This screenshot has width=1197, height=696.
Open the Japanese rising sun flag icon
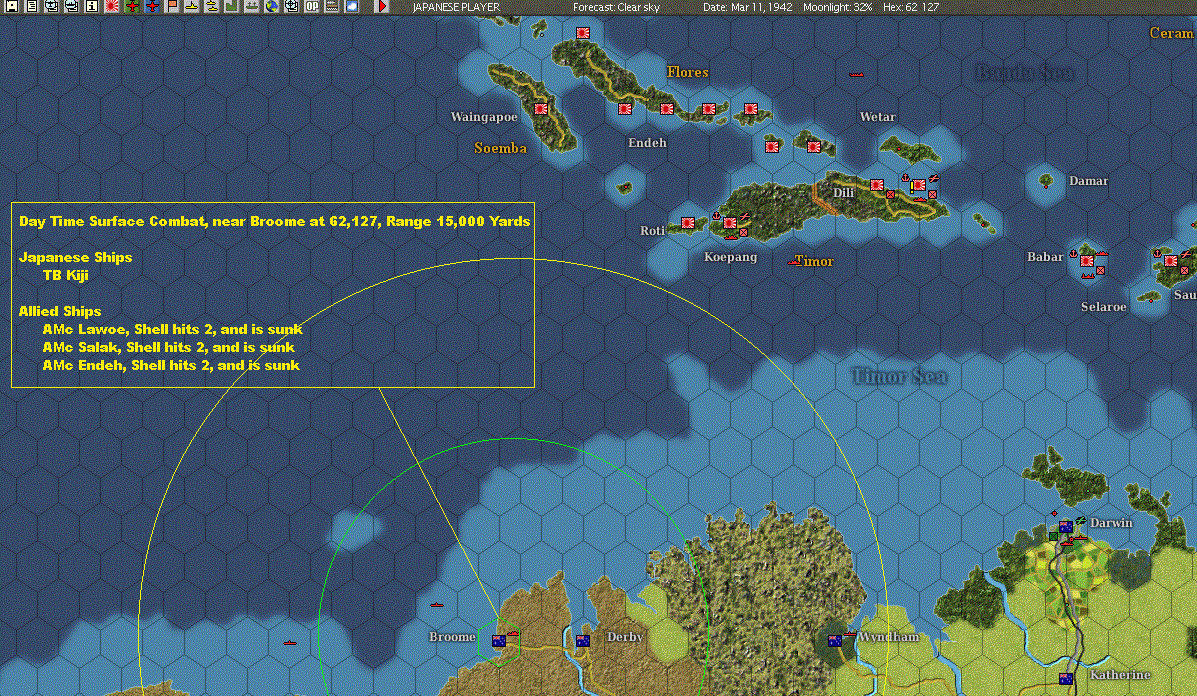point(111,6)
